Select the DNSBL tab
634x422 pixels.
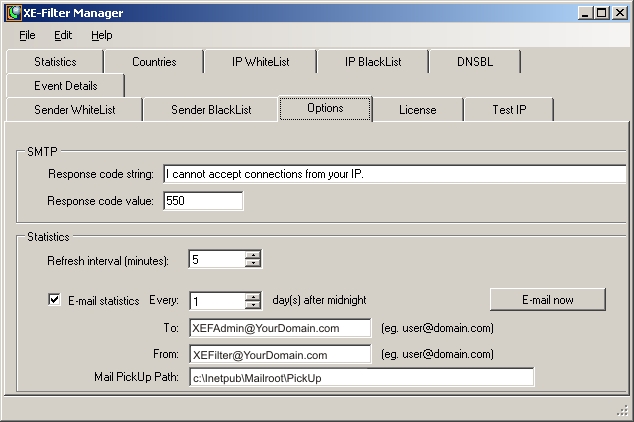475,62
